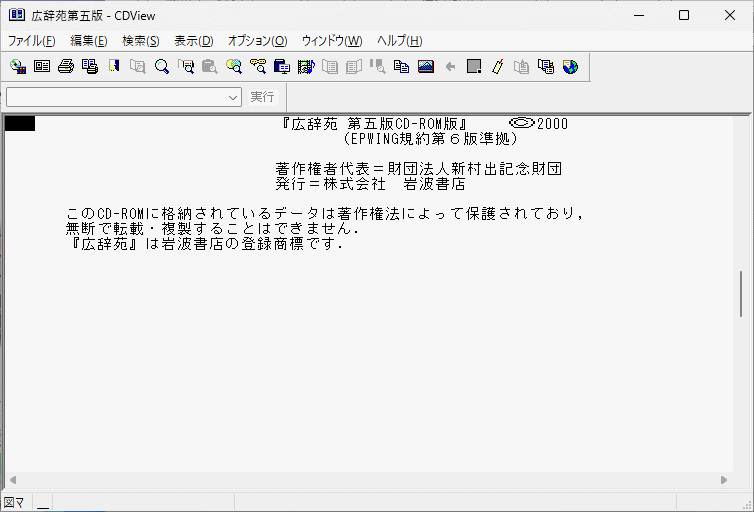Click the yellow marker pen icon

pos(498,66)
